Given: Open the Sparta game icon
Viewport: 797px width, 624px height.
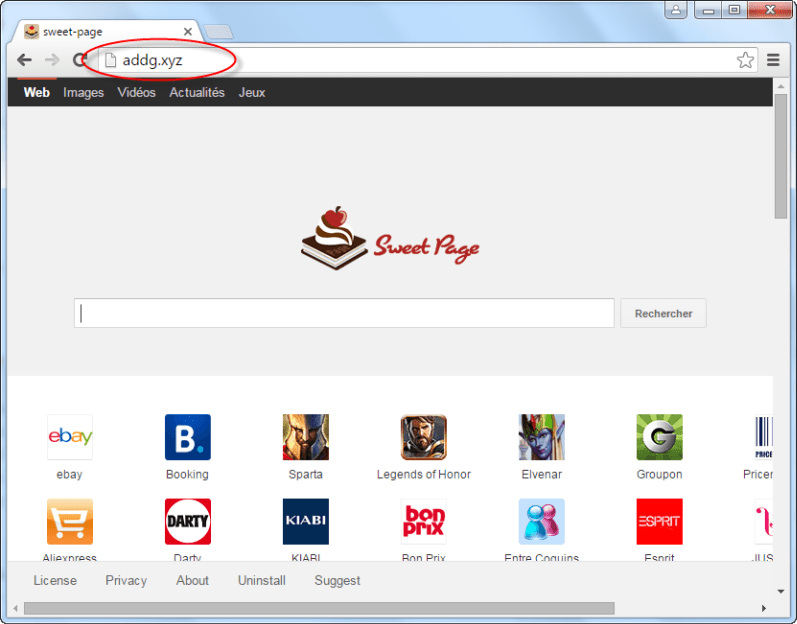Looking at the screenshot, I should point(305,437).
